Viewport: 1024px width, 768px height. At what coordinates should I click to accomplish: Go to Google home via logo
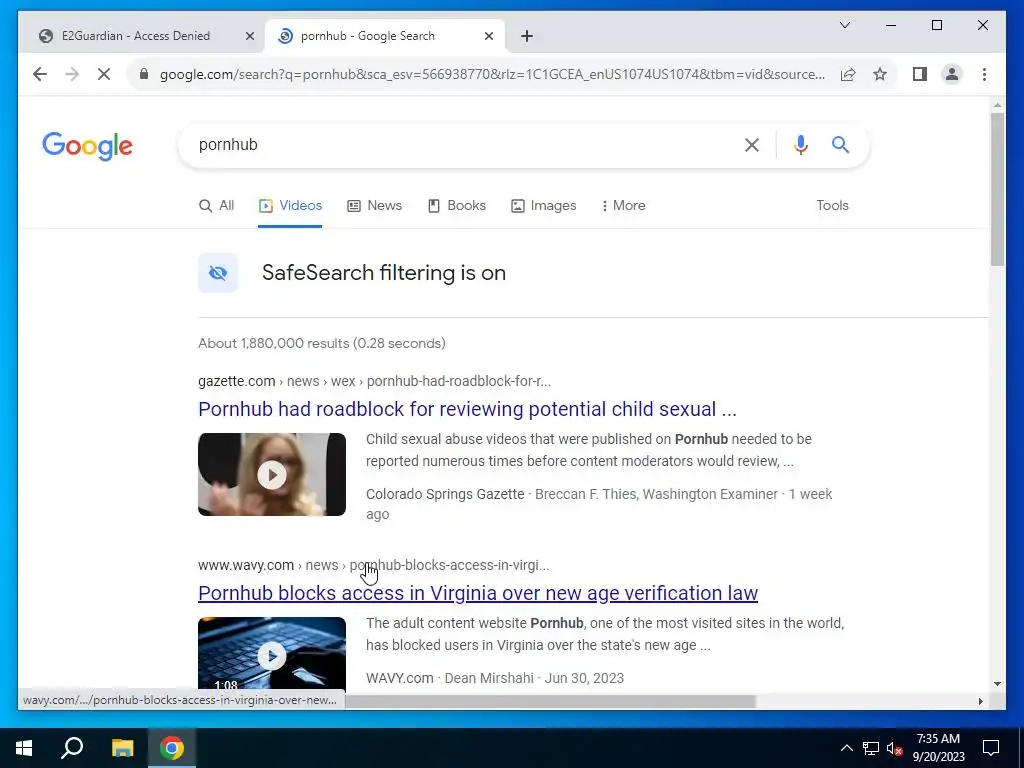[x=87, y=146]
